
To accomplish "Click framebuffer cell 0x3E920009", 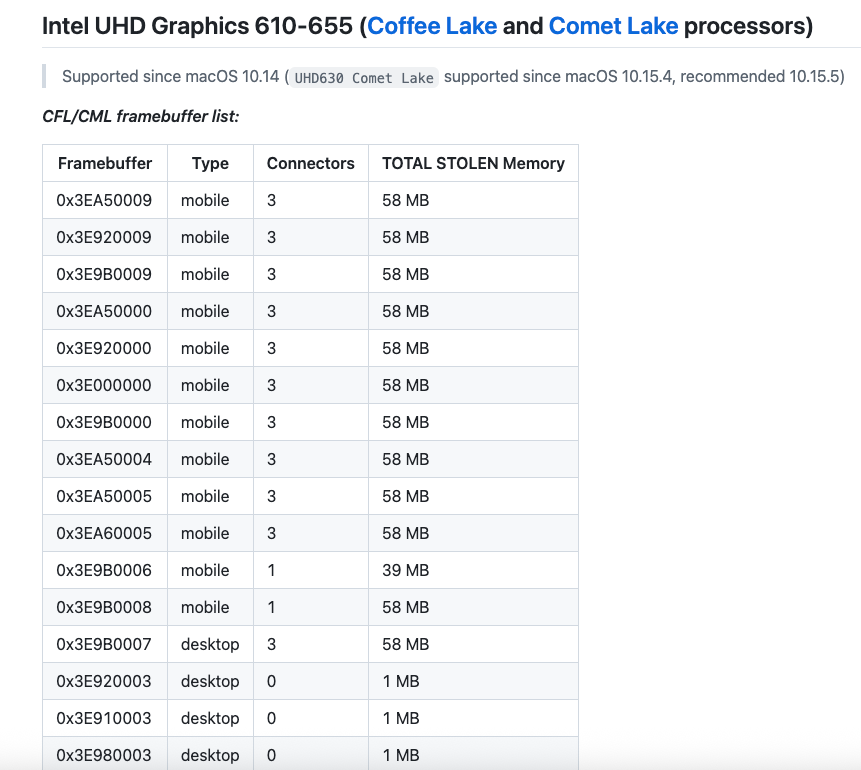I will (x=105, y=237).
